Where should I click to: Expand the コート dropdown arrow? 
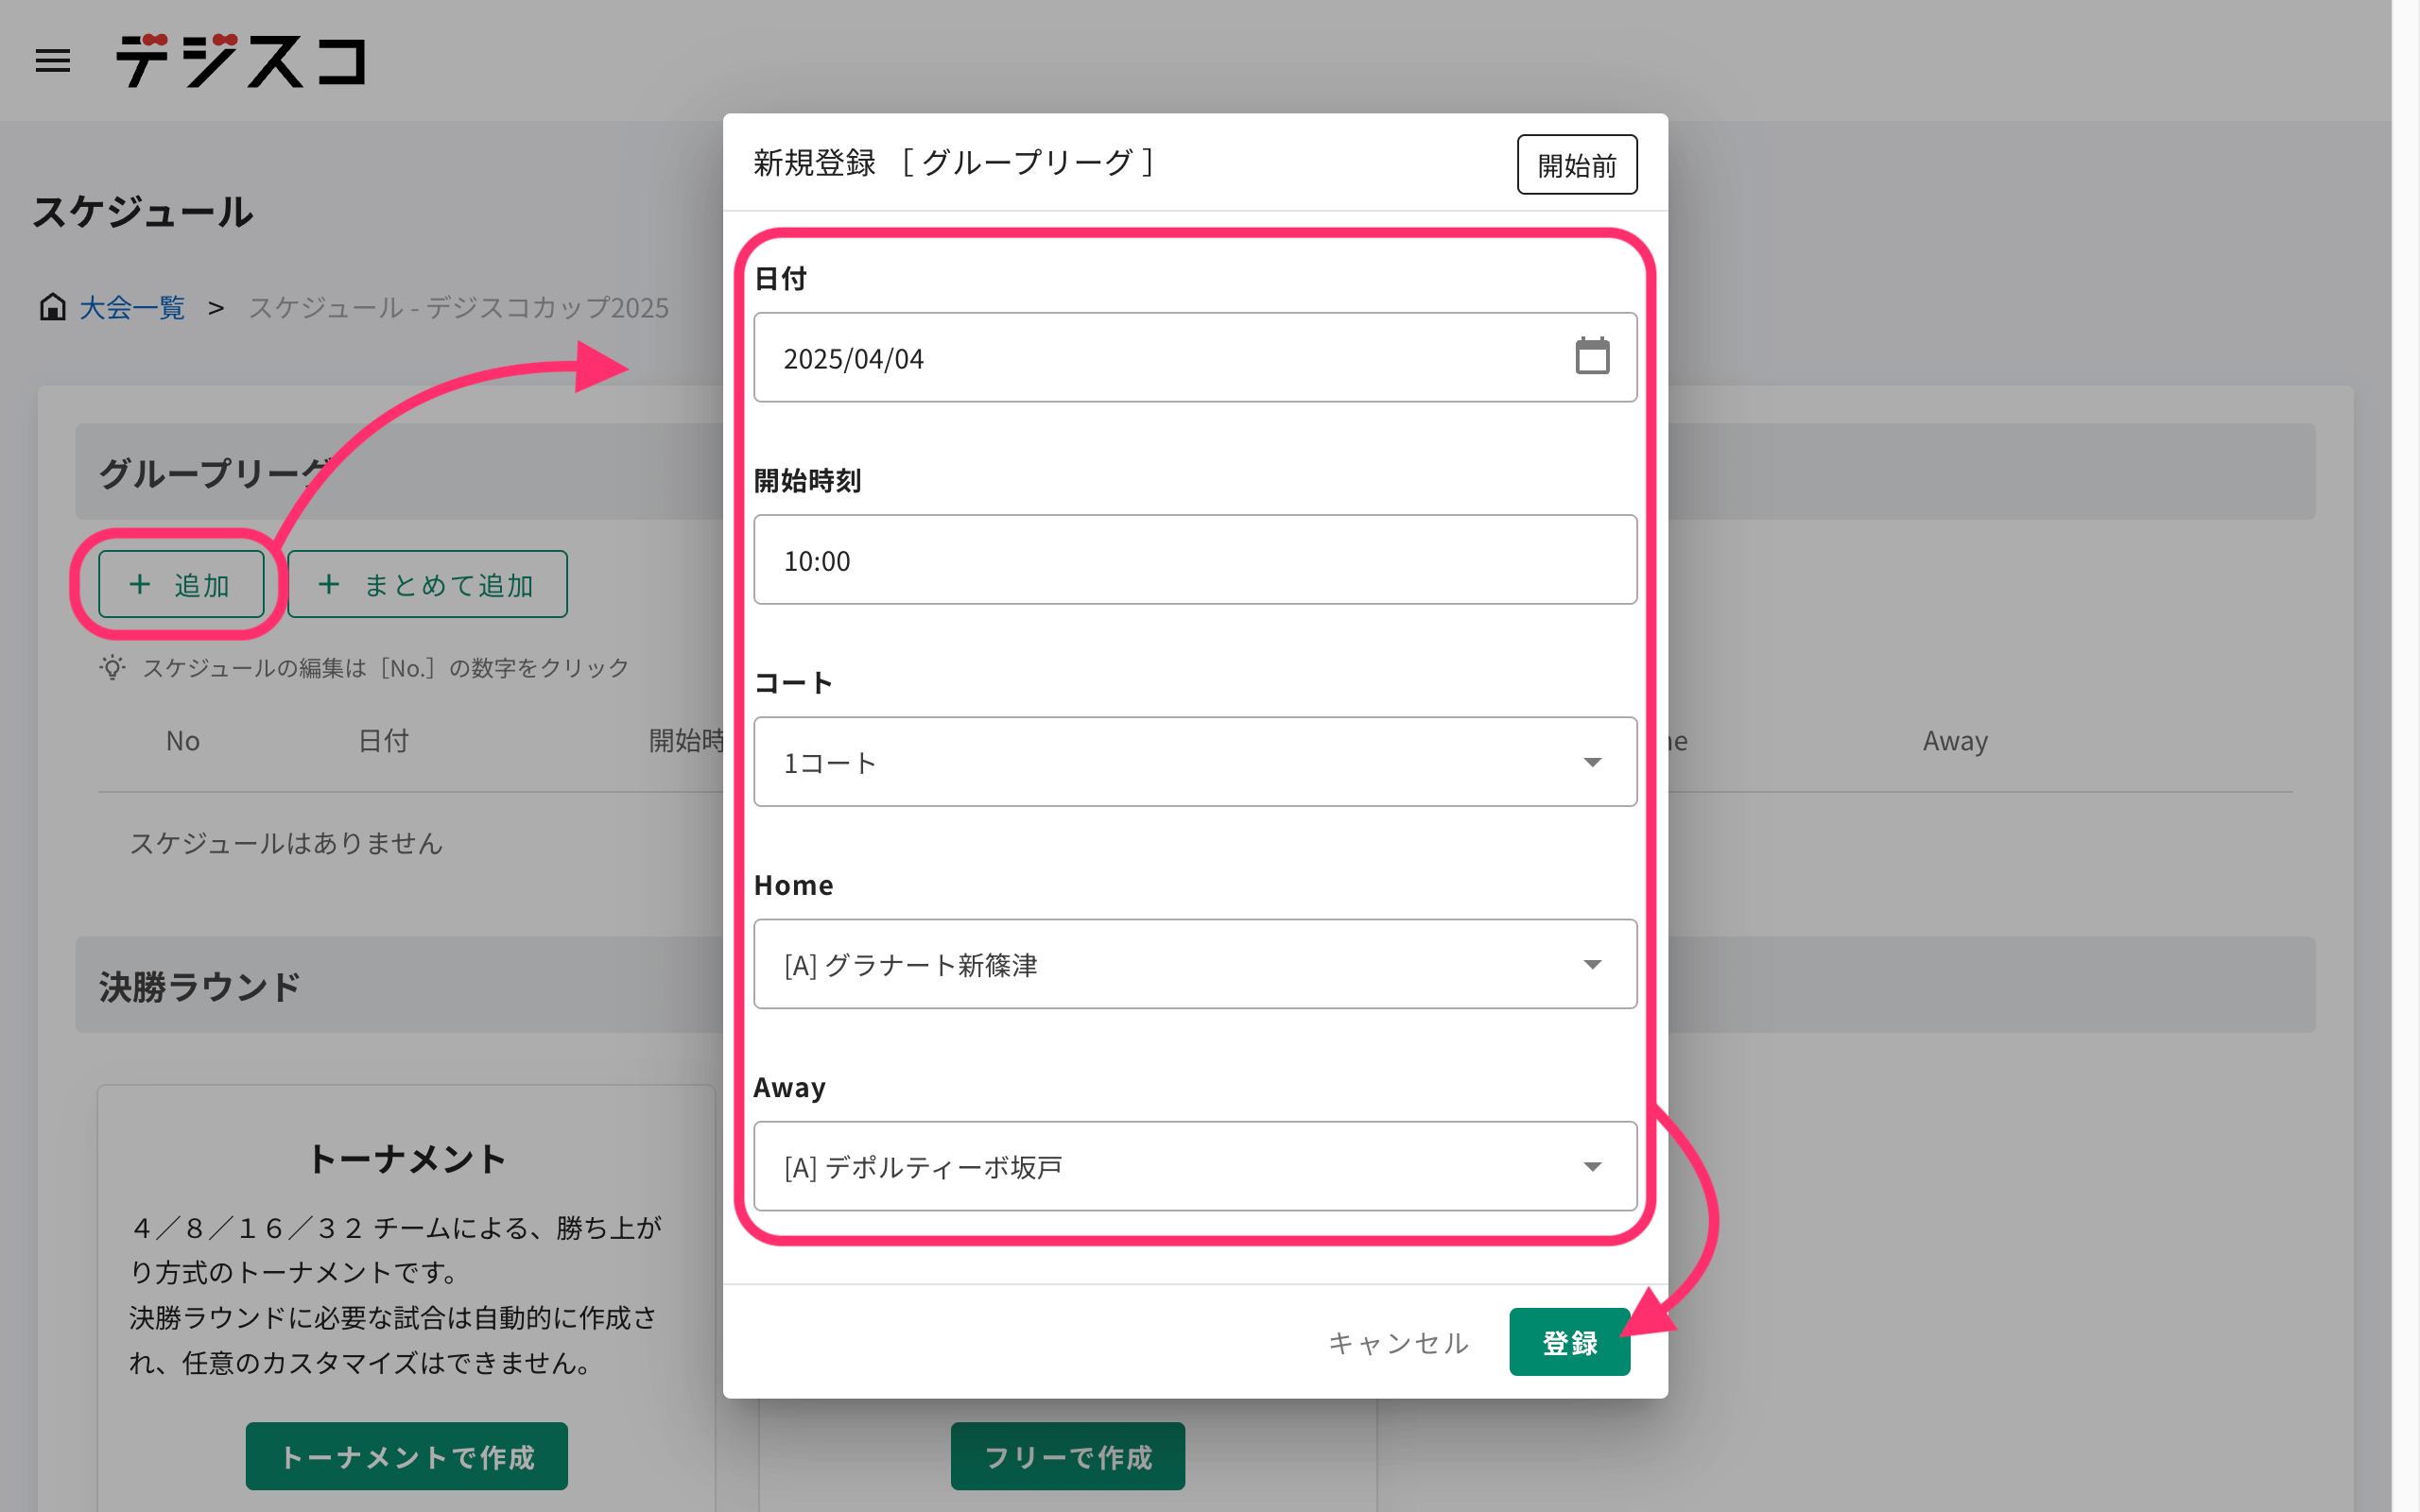tap(1591, 762)
